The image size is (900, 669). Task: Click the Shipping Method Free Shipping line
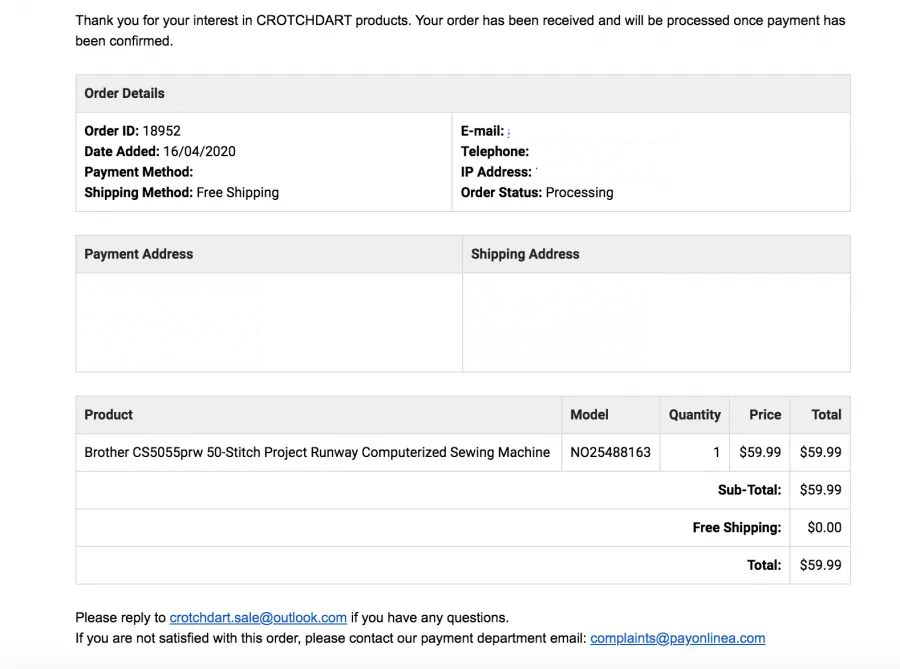(x=181, y=193)
